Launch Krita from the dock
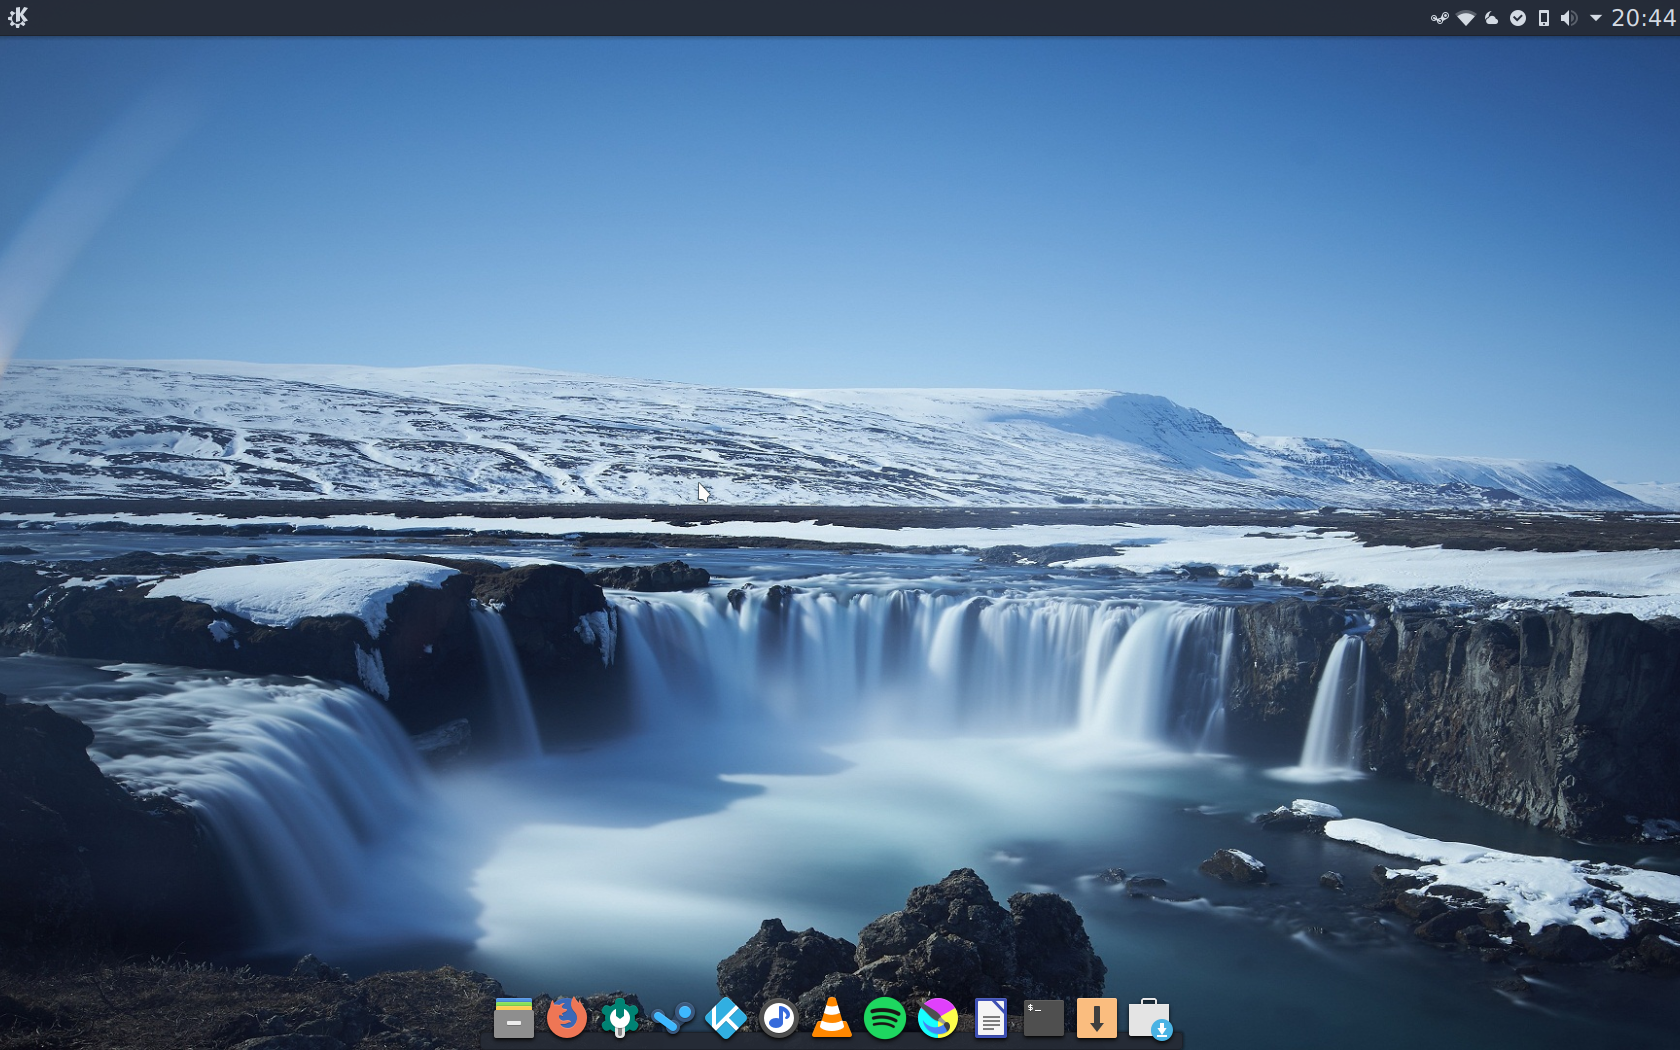The image size is (1680, 1050). tap(938, 1019)
